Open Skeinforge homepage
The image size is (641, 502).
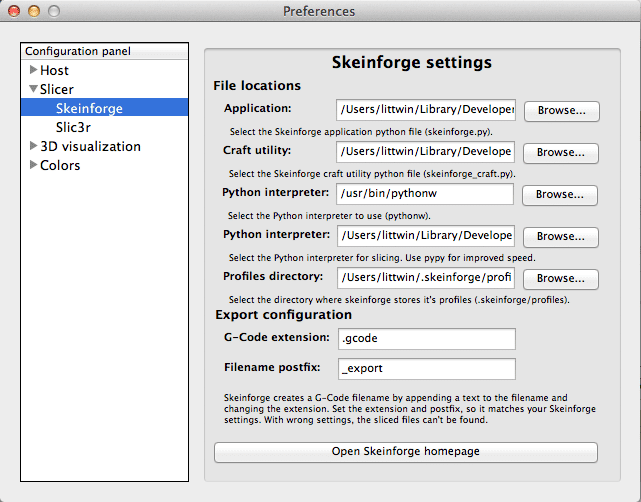click(406, 452)
